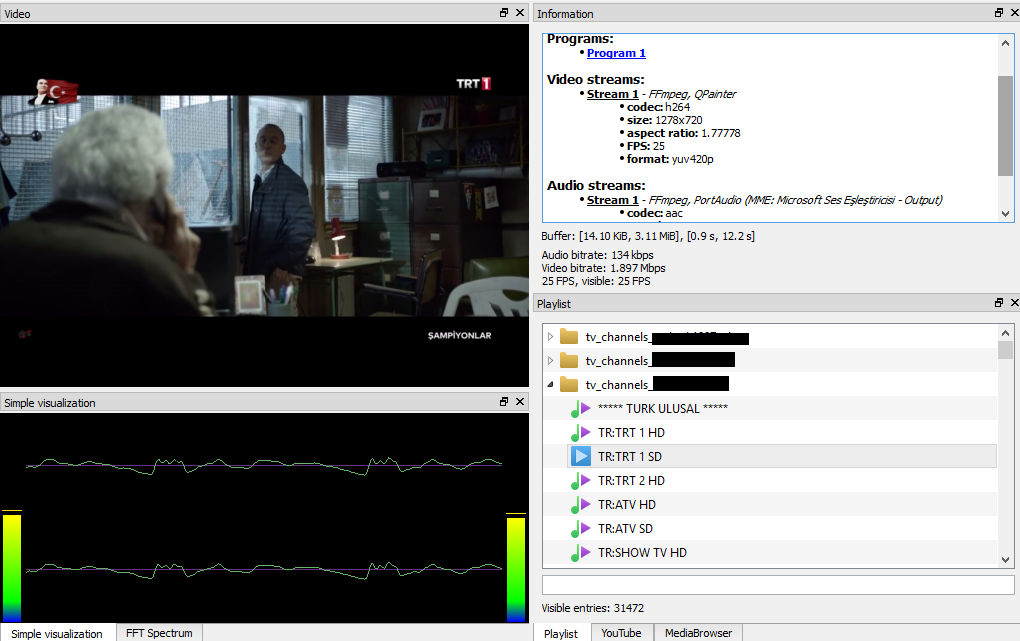Click the 'Visible entries: 31472' text
Image resolution: width=1020 pixels, height=641 pixels.
point(593,608)
